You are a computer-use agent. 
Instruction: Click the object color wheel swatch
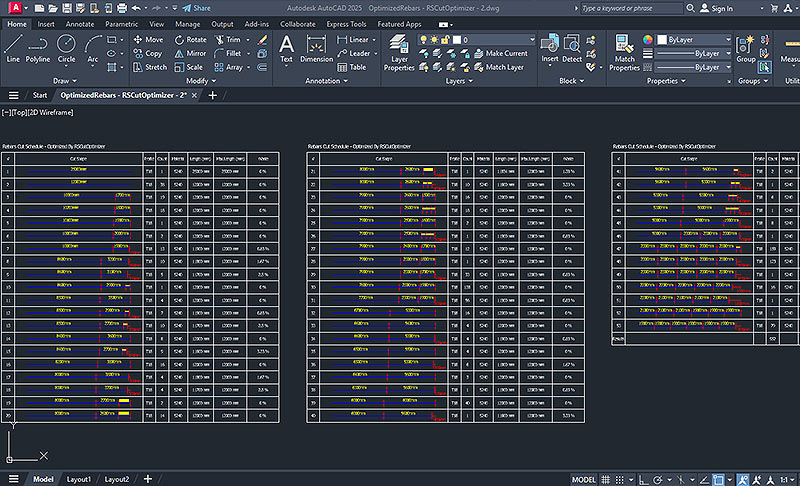(x=647, y=39)
